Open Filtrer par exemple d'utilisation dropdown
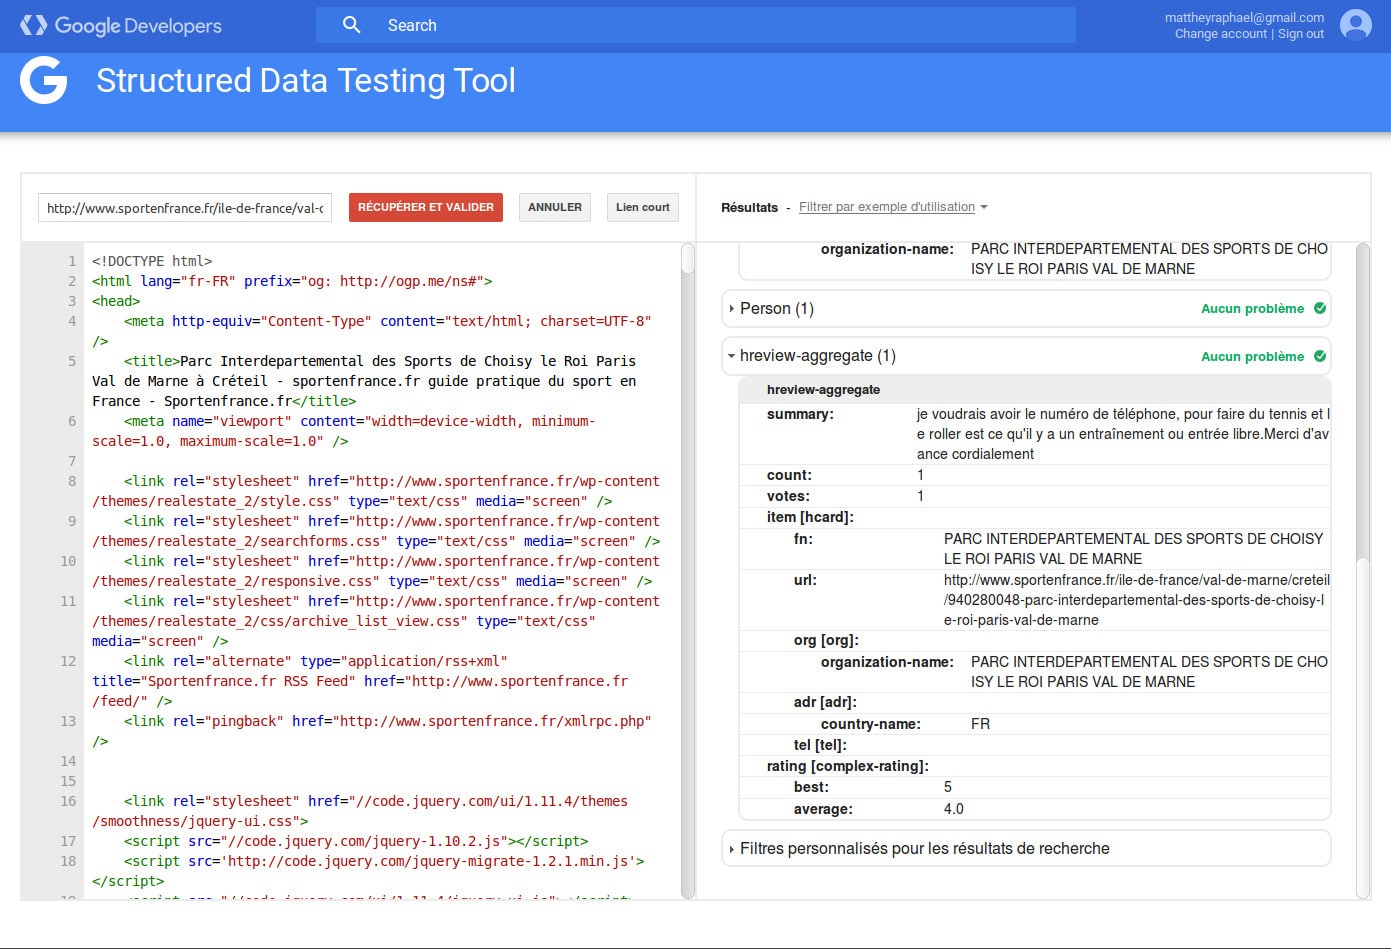This screenshot has width=1391, height=949. (x=893, y=207)
